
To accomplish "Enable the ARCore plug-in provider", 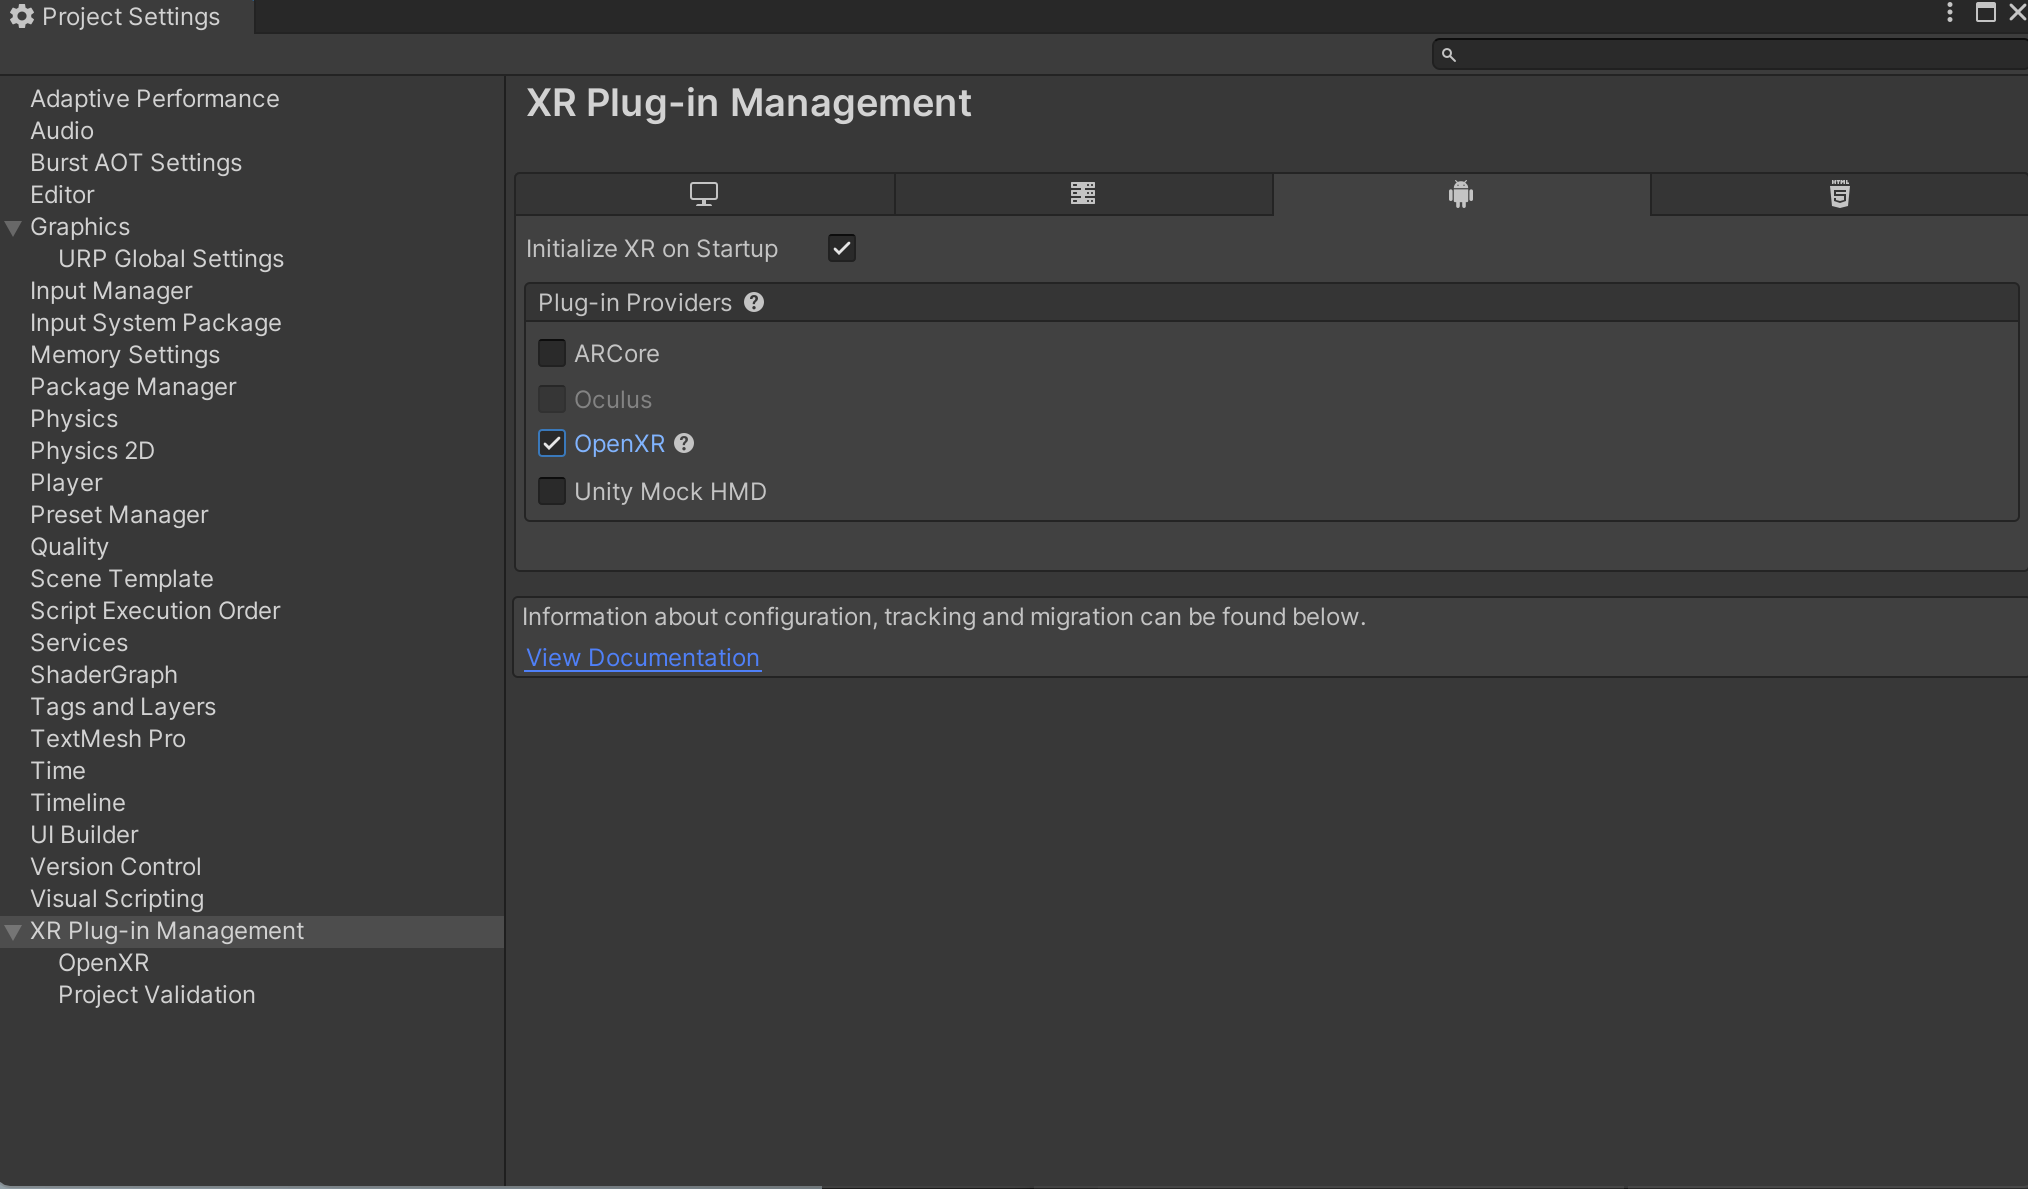I will tap(552, 353).
